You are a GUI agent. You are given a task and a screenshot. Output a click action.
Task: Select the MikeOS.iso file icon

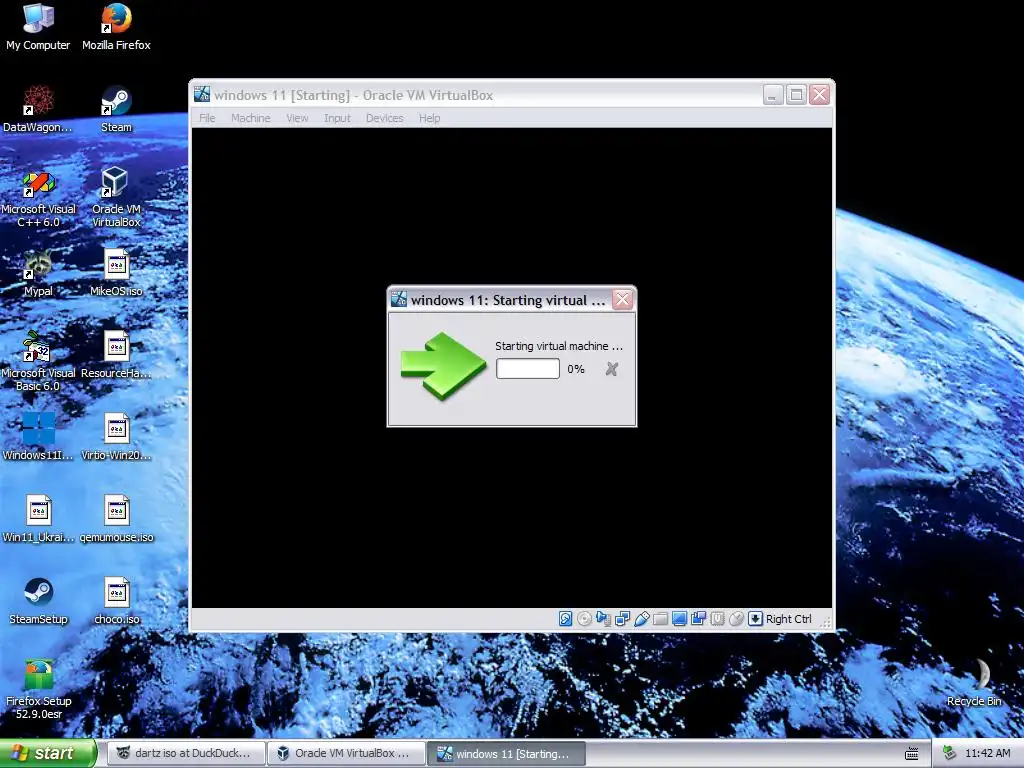(x=116, y=273)
